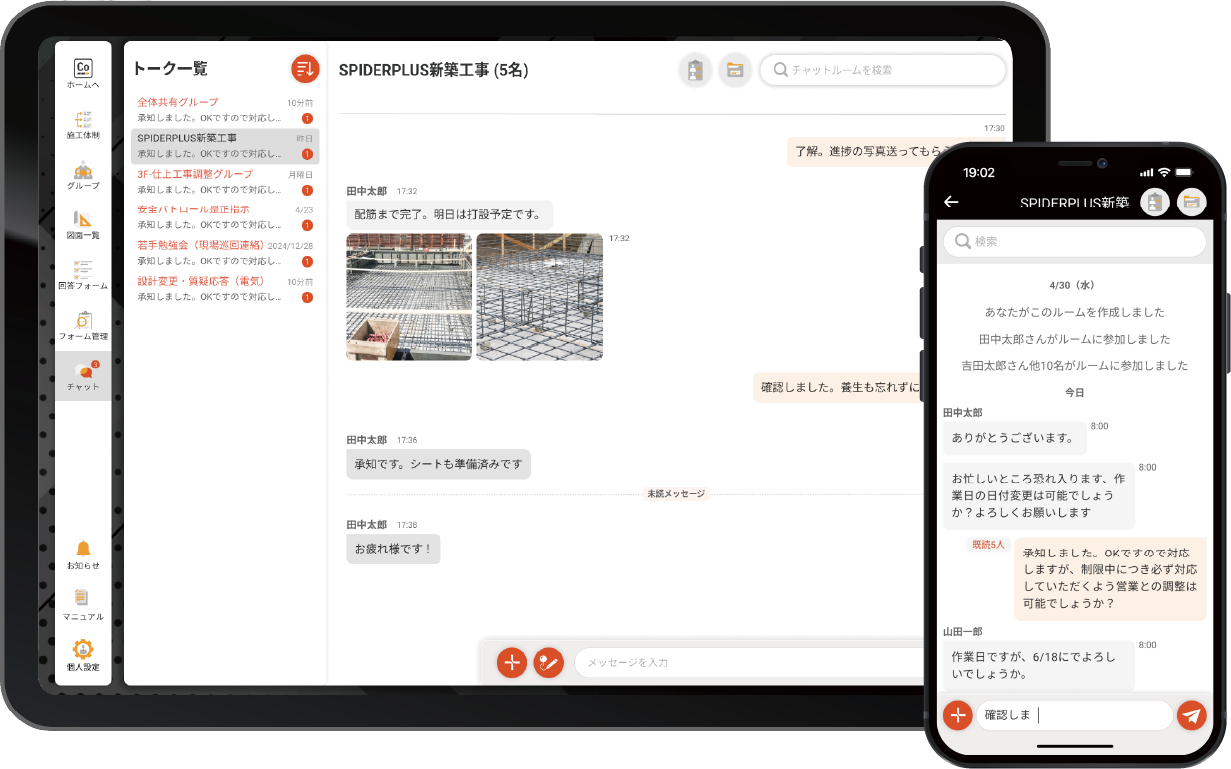1231x769 pixels.
Task: Click the SPIDERPLUS新築工事 (5名) tablet chat title
Action: pos(433,70)
